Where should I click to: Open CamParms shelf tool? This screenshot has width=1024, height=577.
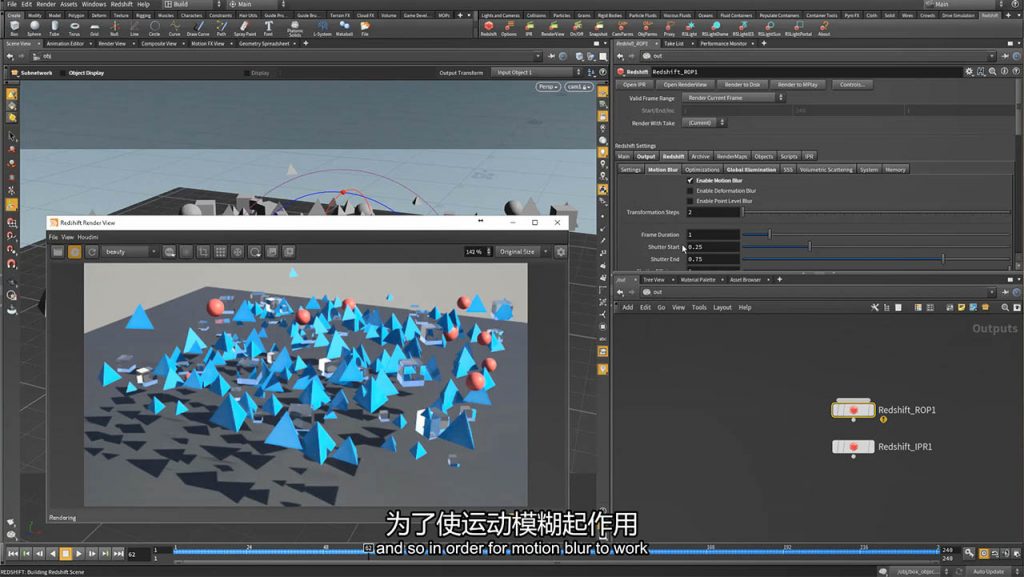[622, 28]
